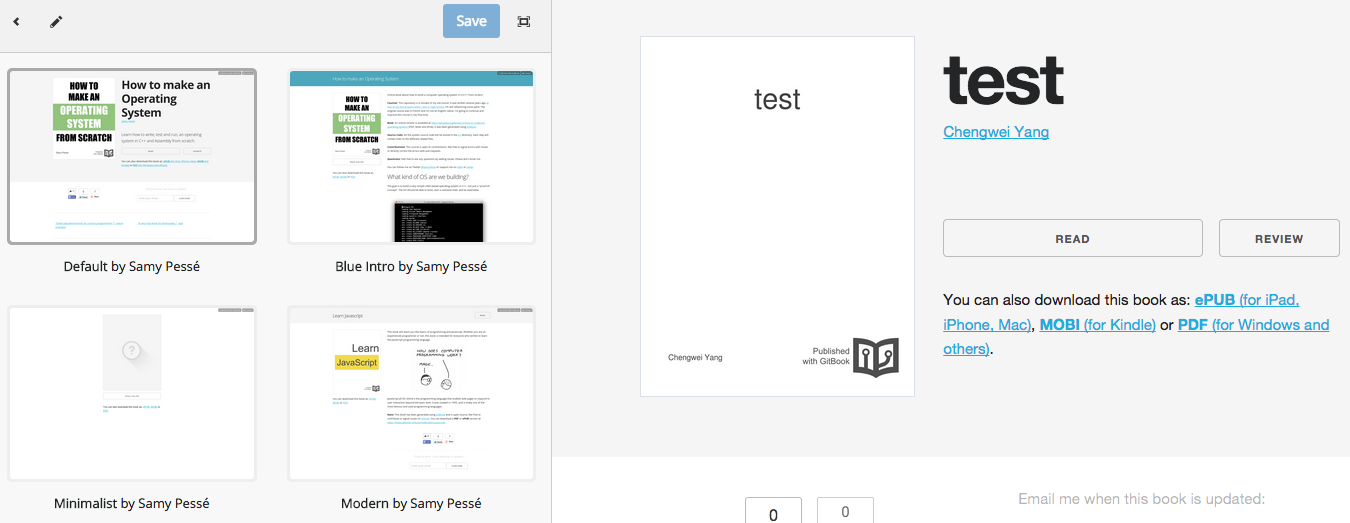Open the REVIEW button
The image size is (1350, 523).
1278,239
